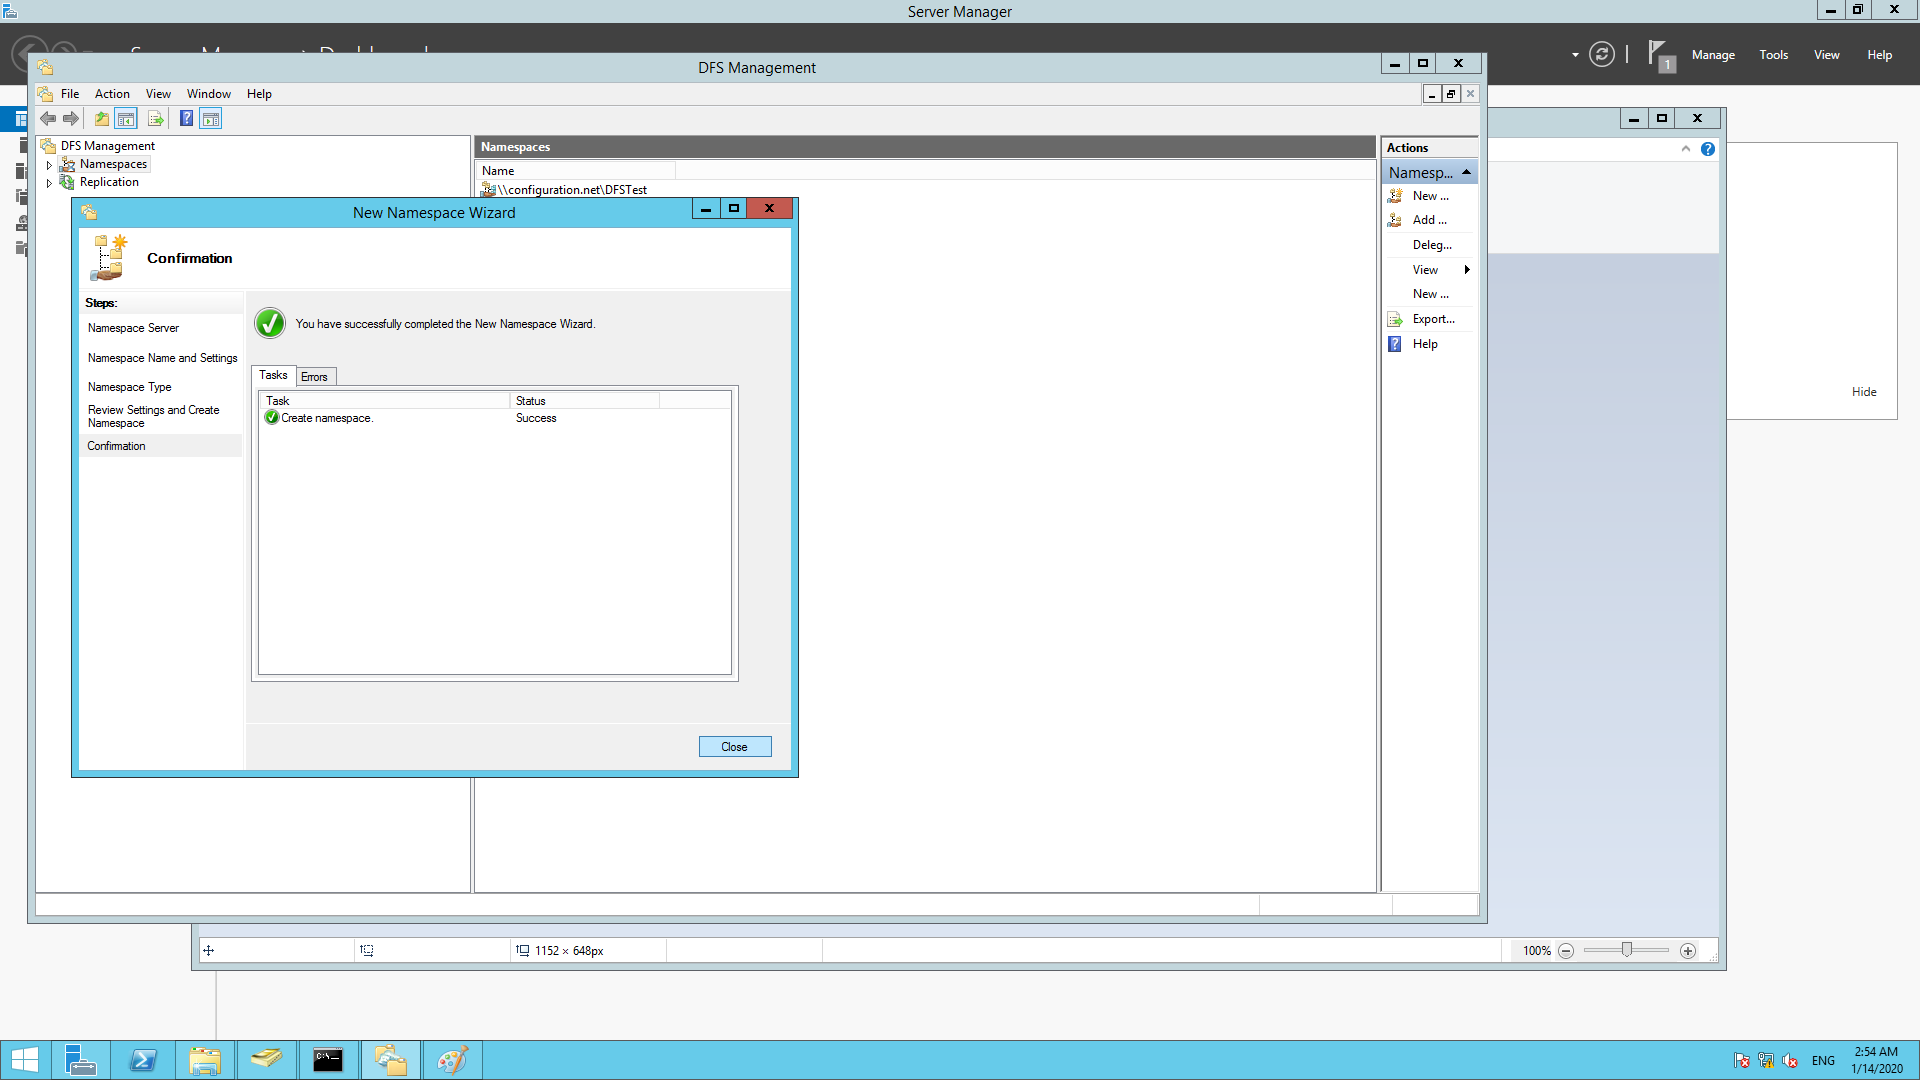Open the Action menu in DFS Management
The height and width of the screenshot is (1080, 1920).
click(111, 93)
